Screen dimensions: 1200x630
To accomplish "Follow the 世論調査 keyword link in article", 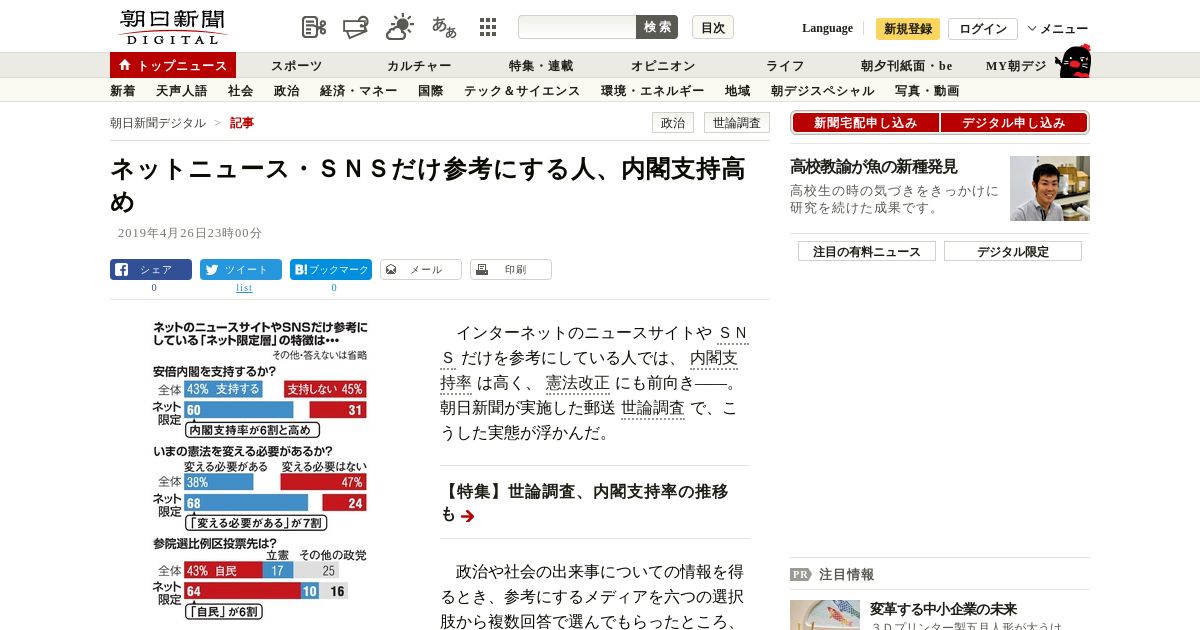I will coord(653,408).
